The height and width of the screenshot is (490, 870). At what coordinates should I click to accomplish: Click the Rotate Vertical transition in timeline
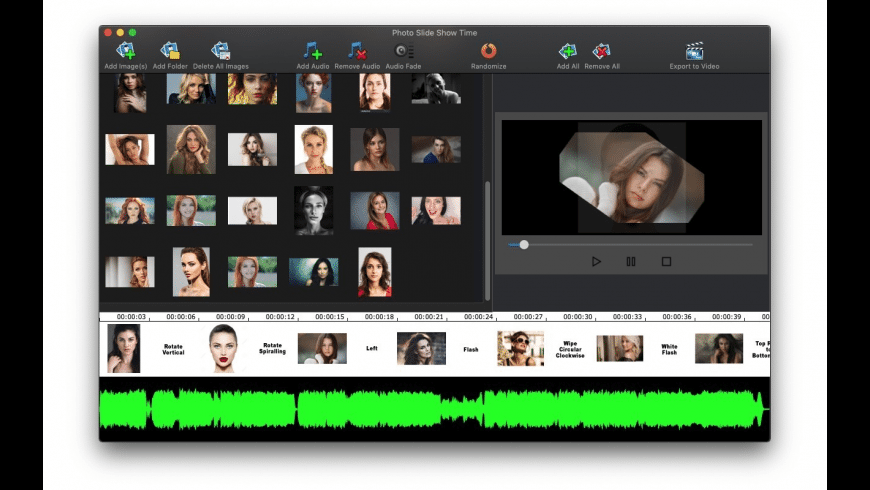173,350
